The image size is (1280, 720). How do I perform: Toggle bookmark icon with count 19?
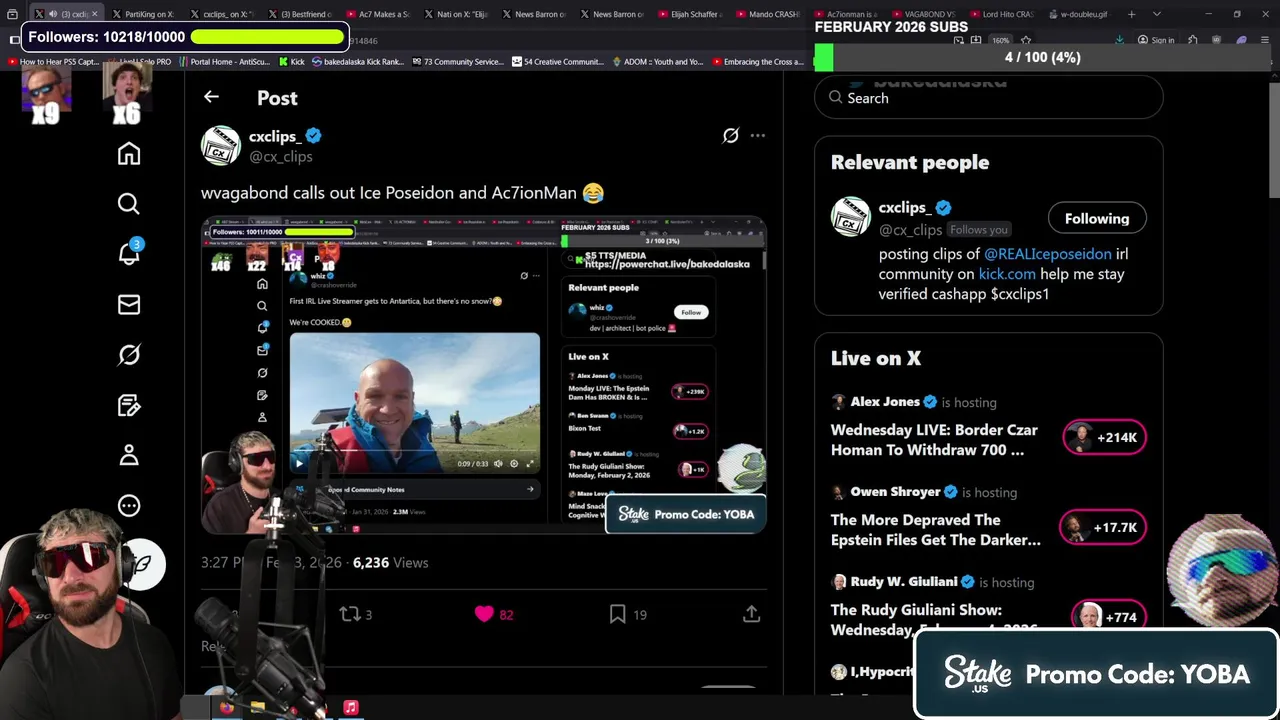[618, 614]
